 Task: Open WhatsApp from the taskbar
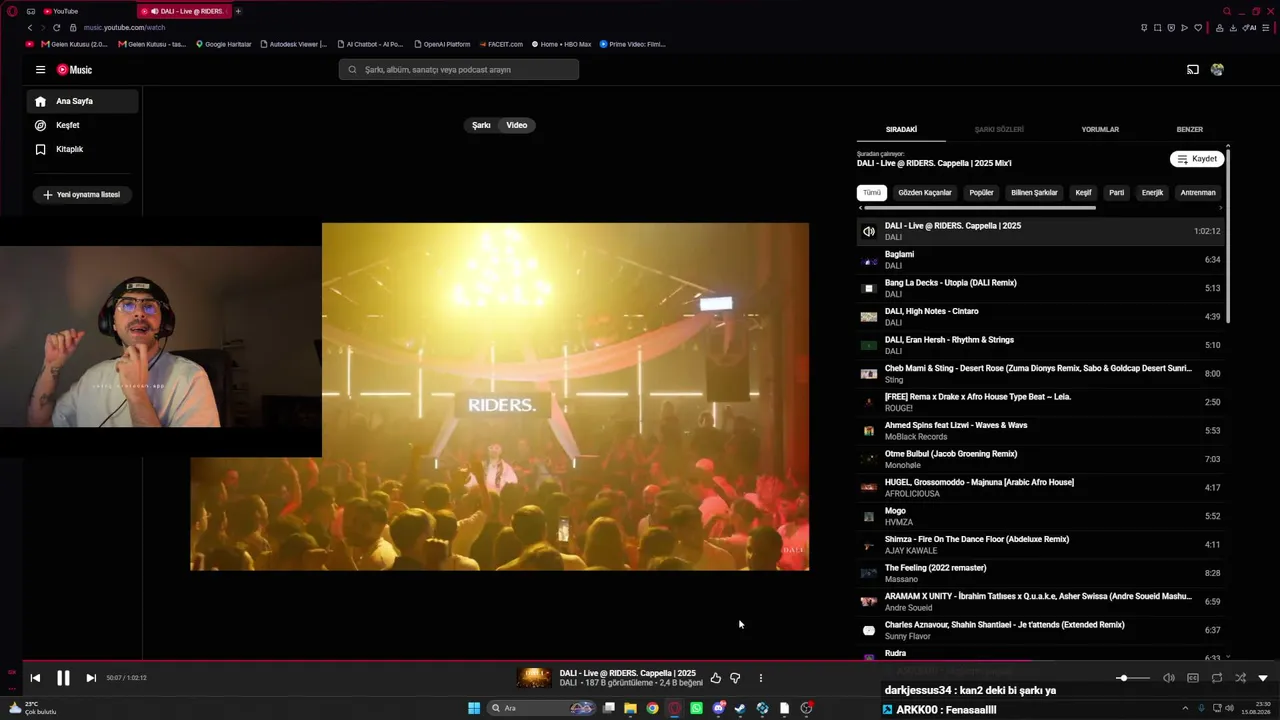(696, 708)
